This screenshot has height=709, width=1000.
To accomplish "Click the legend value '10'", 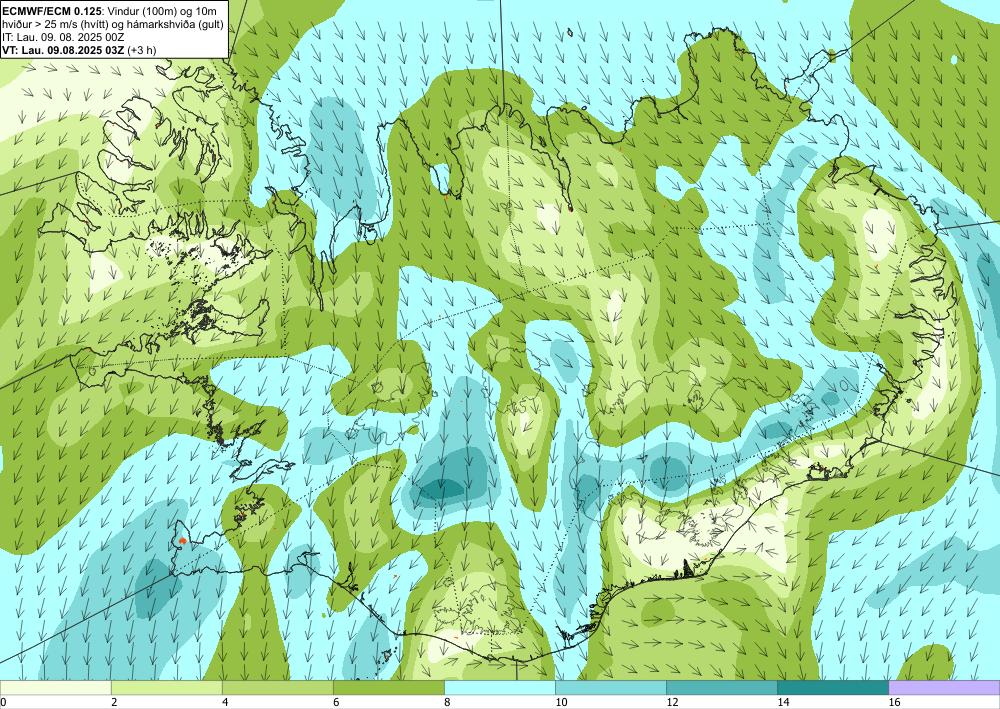I will pos(561,702).
